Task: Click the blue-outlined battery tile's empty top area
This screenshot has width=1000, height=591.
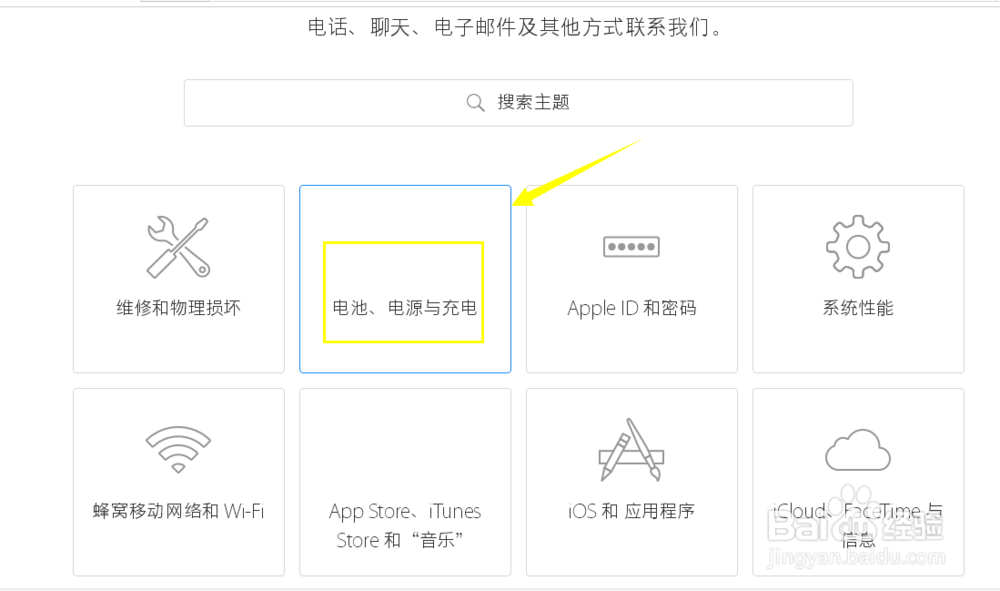Action: pos(405,214)
